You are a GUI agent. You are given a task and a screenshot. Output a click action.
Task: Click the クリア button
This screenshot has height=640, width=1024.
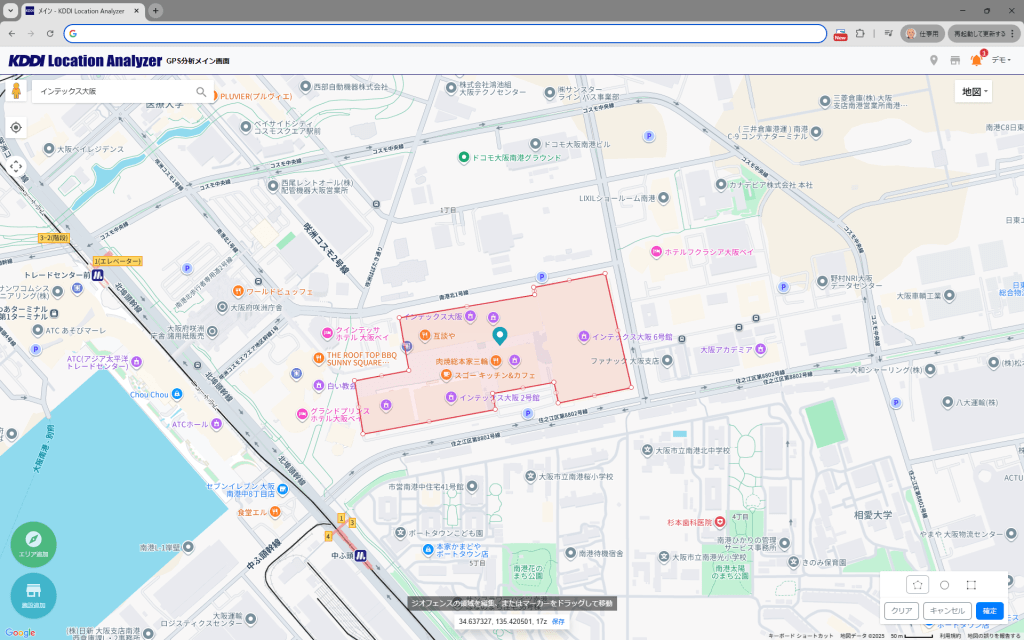[901, 611]
